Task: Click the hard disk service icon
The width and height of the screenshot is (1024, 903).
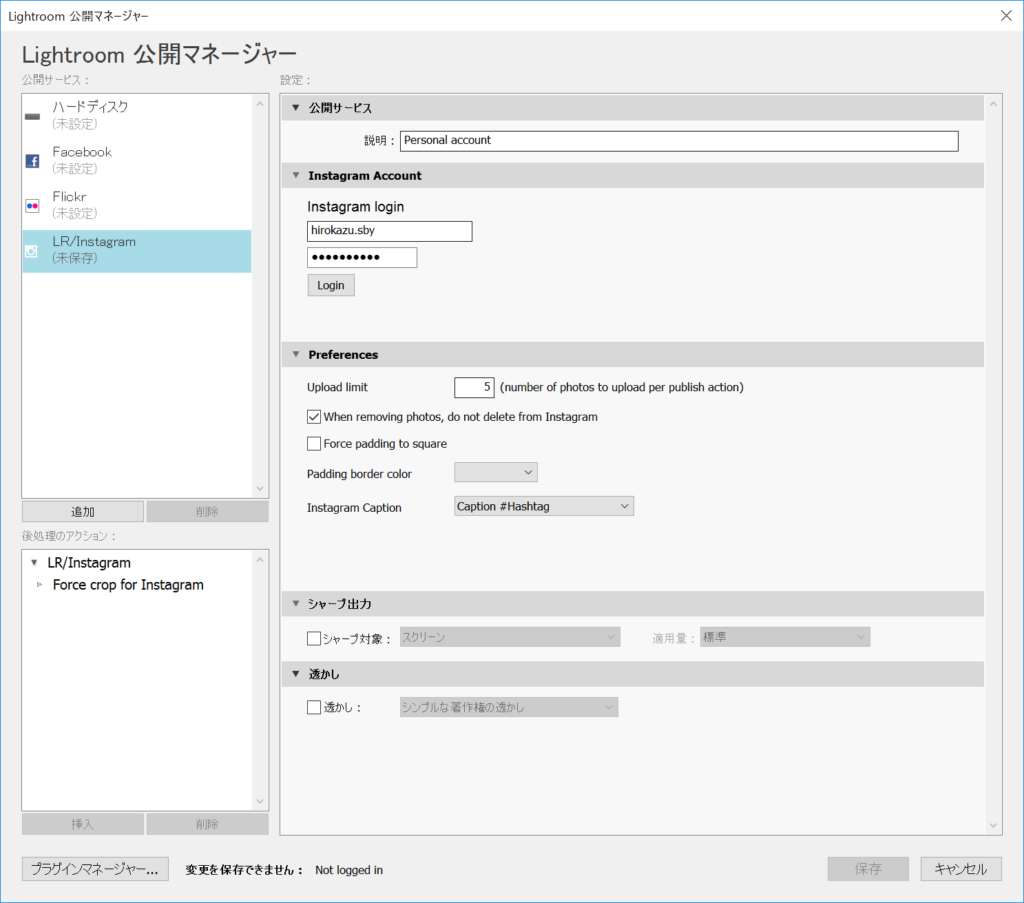Action: pos(32,116)
